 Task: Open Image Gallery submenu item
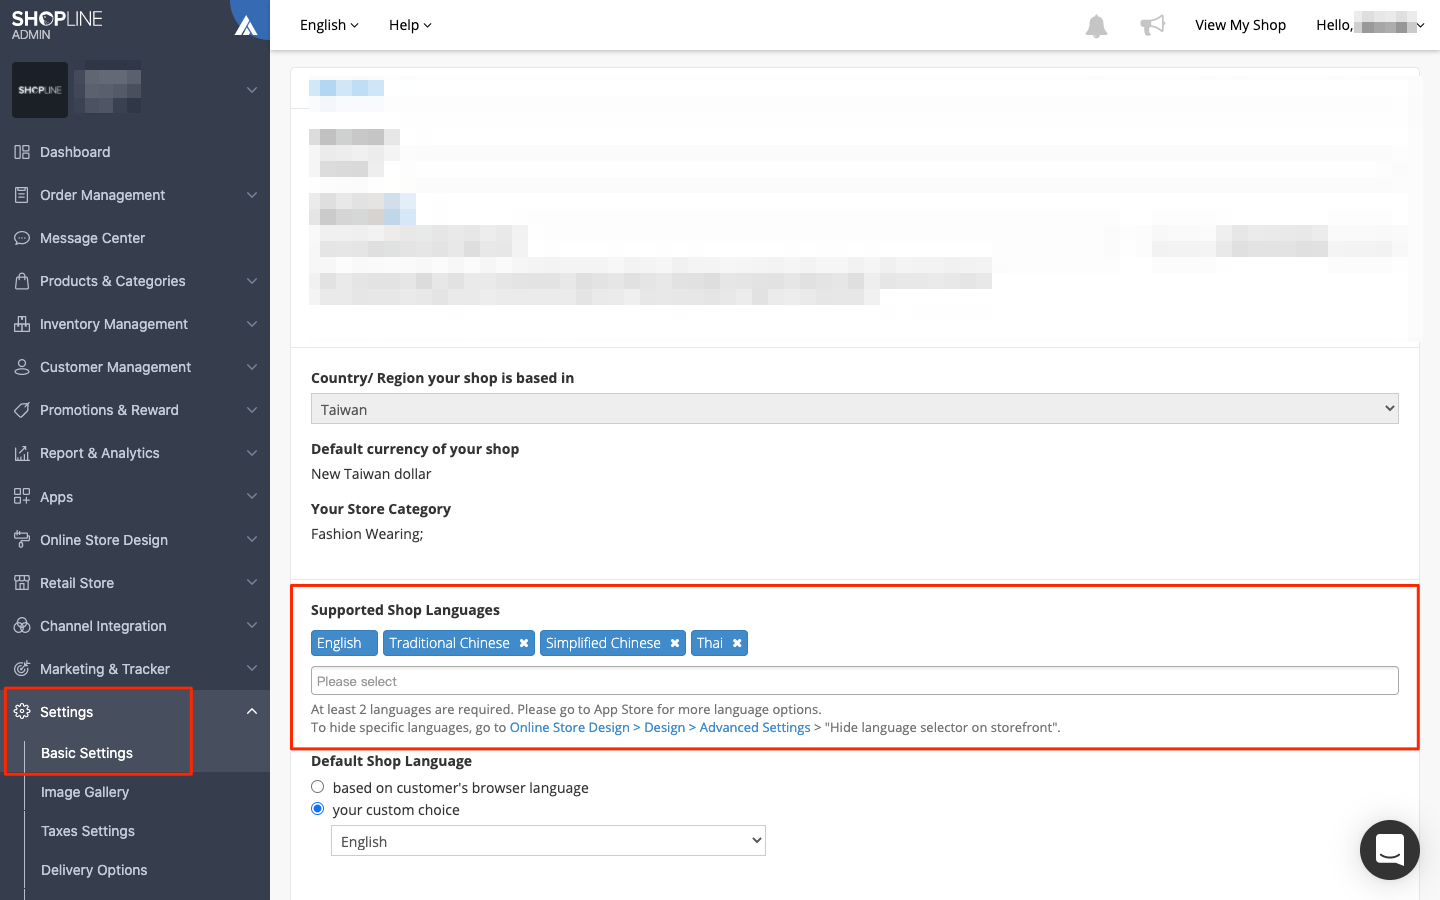(85, 792)
